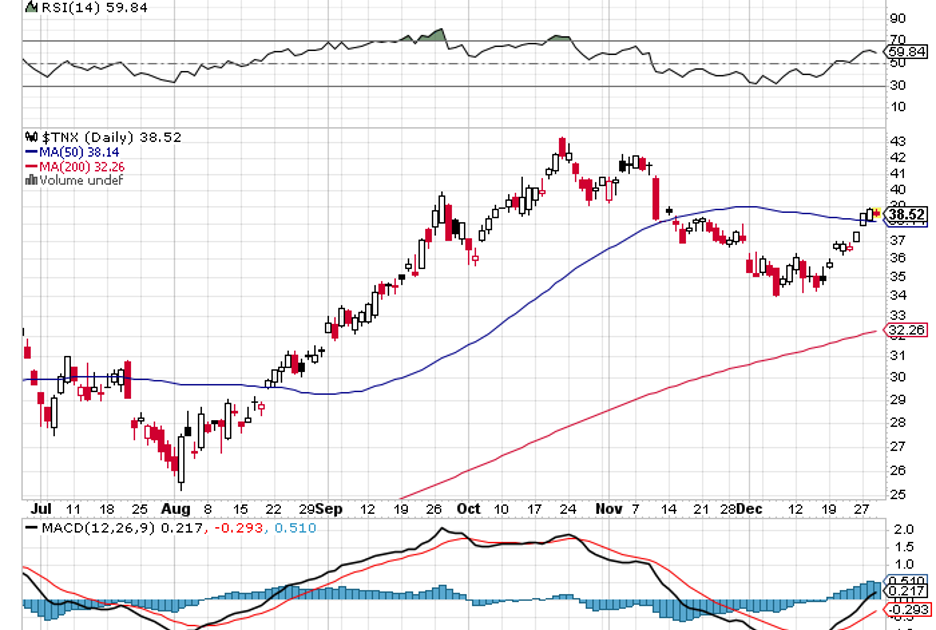The height and width of the screenshot is (630, 936).
Task: Click the red MA(200) legend line marker
Action: click(31, 167)
